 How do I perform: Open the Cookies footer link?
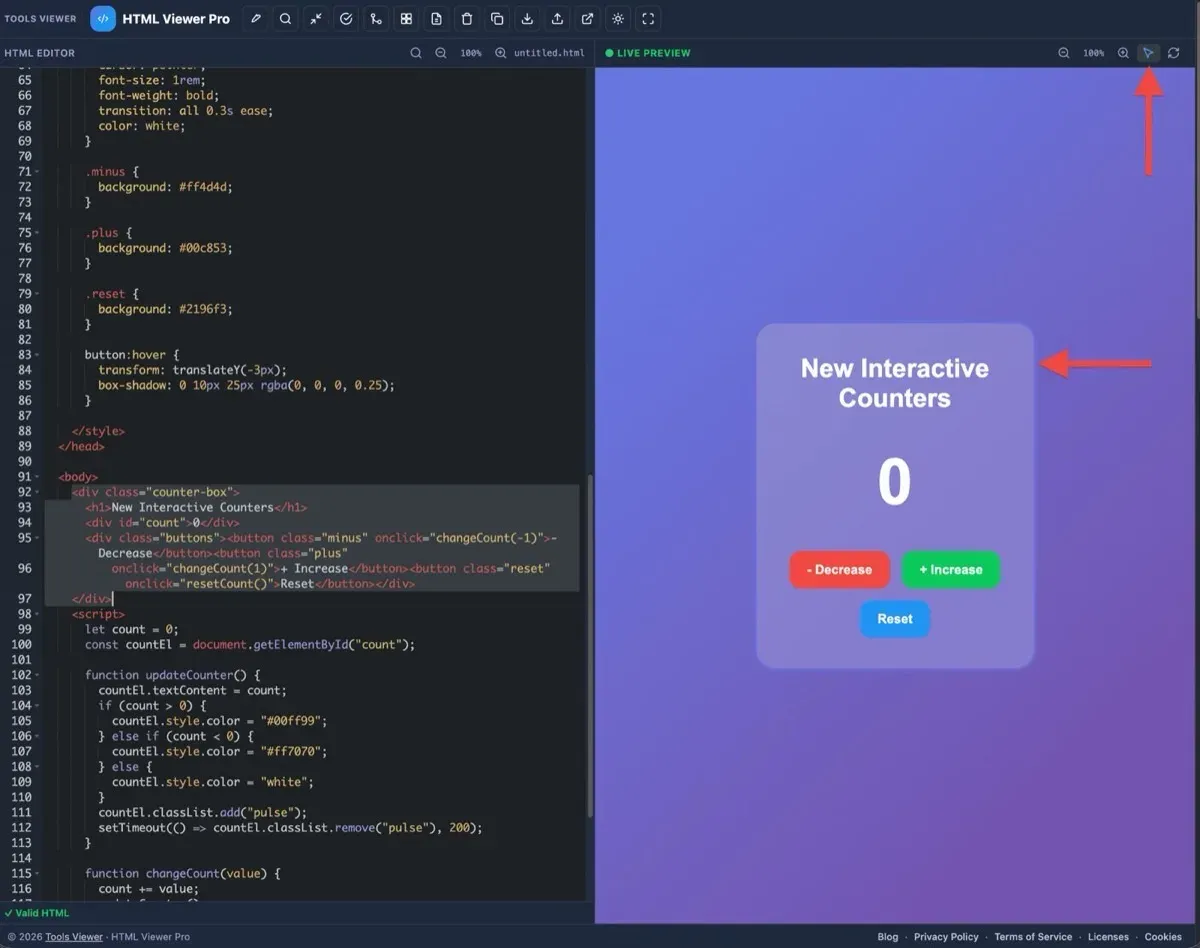tap(1163, 937)
